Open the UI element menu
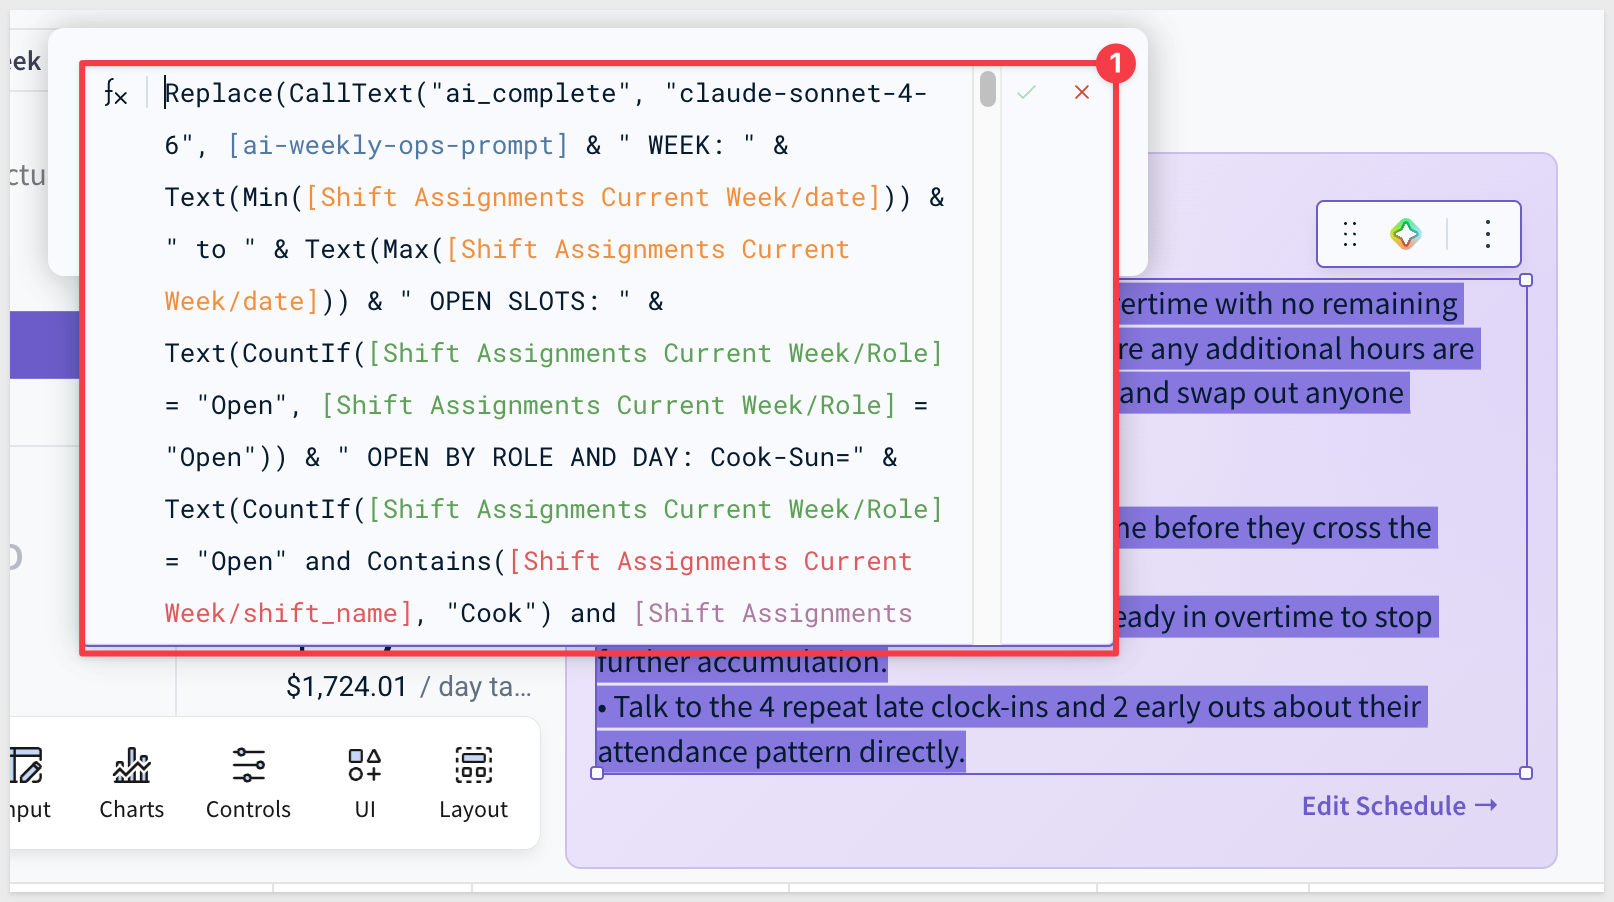This screenshot has width=1614, height=902. pyautogui.click(x=365, y=784)
